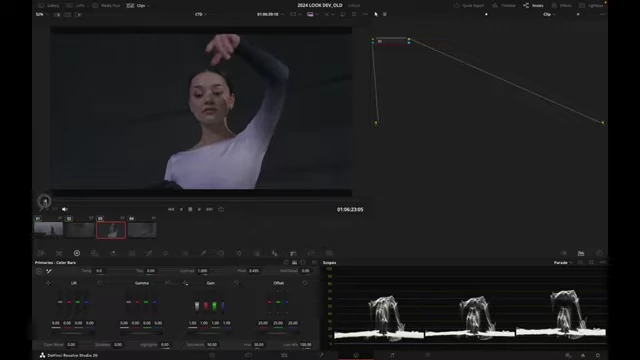Play the clip in reverse
Screen dimensions: 640x360
click(x=181, y=209)
